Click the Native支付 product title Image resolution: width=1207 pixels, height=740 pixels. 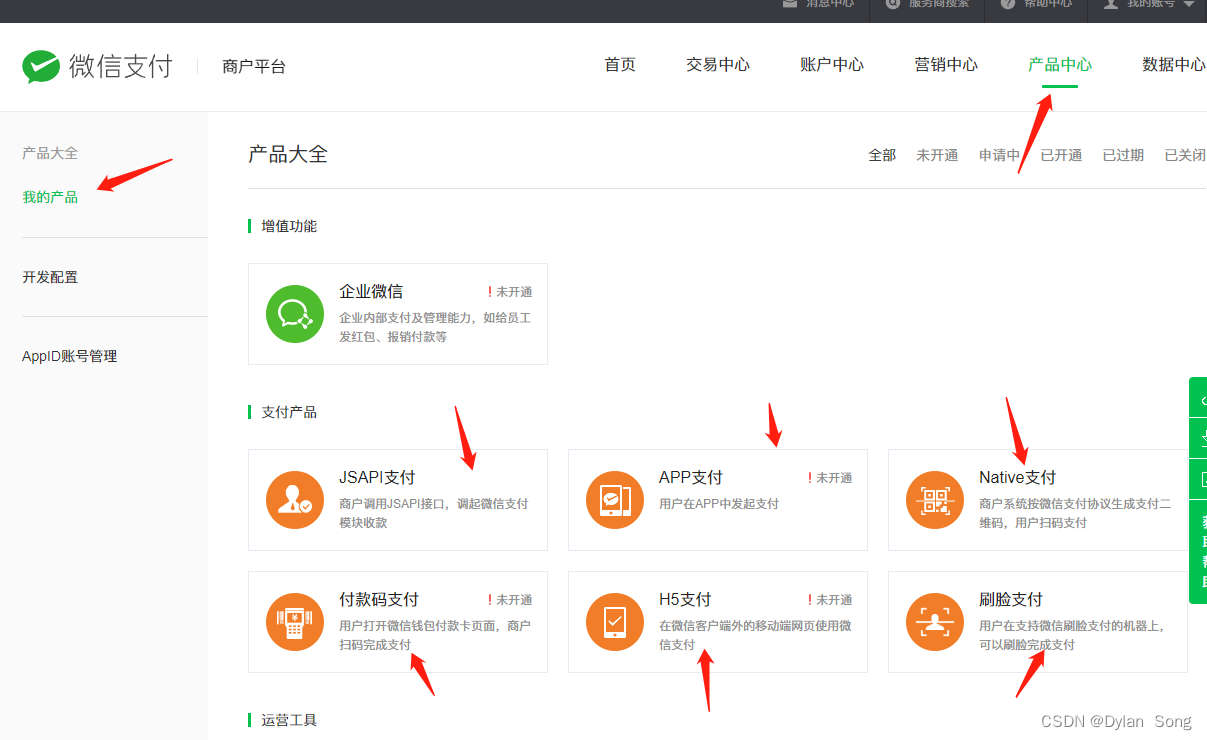click(1017, 478)
